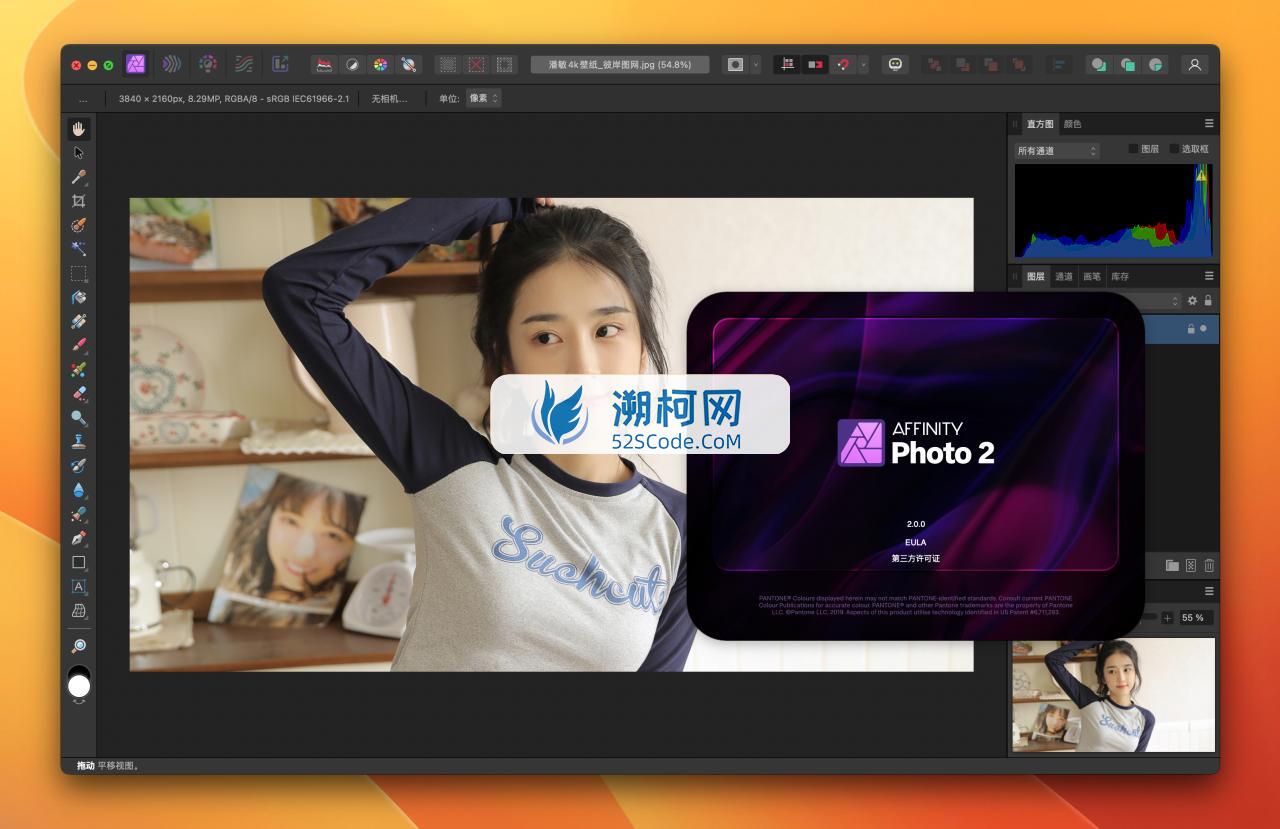Toggle force pixel alignment in toolbar
This screenshot has width=1280, height=829.
pos(788,64)
